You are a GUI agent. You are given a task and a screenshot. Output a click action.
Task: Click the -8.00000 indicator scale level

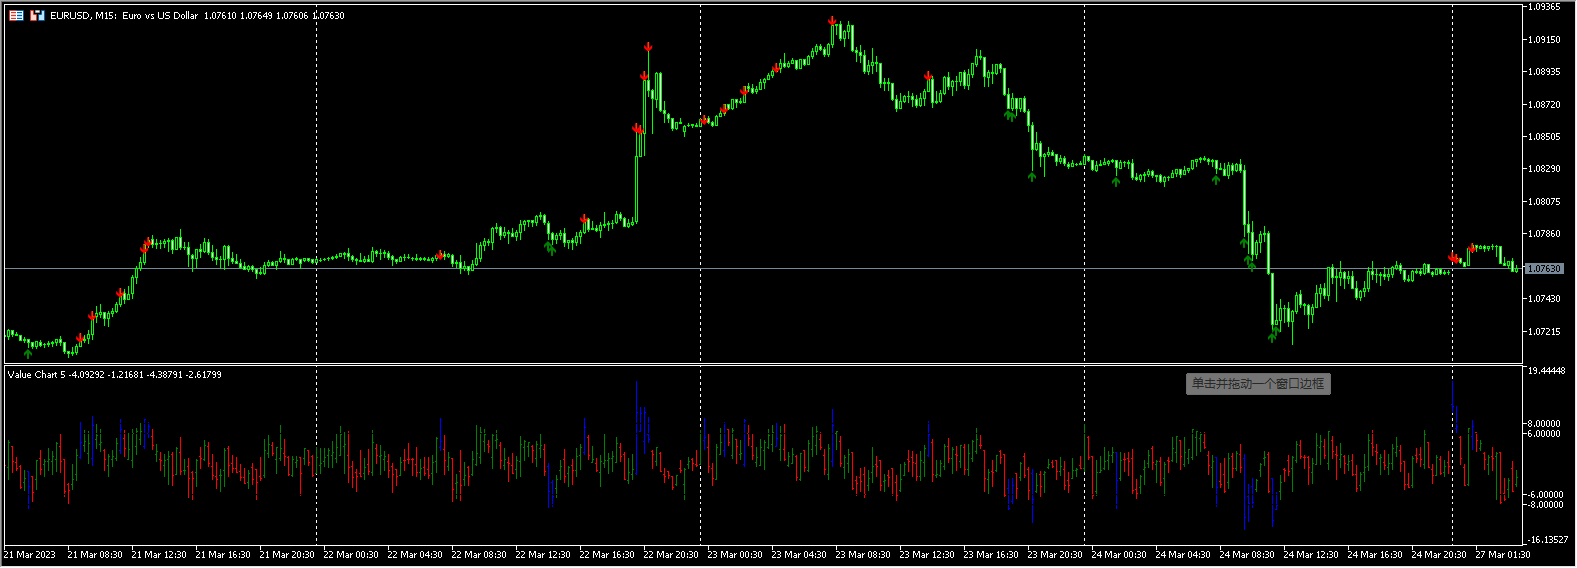(x=1544, y=505)
